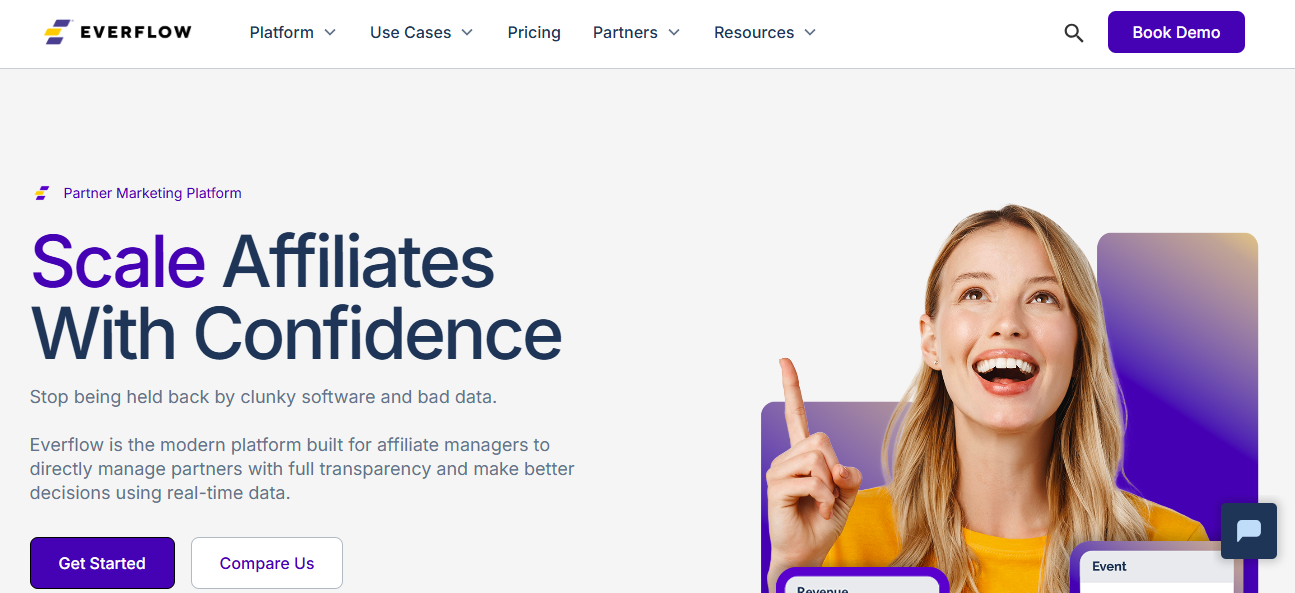Click the Revenue card at the bottom
Viewport: 1295px width, 593px height.
point(860,586)
